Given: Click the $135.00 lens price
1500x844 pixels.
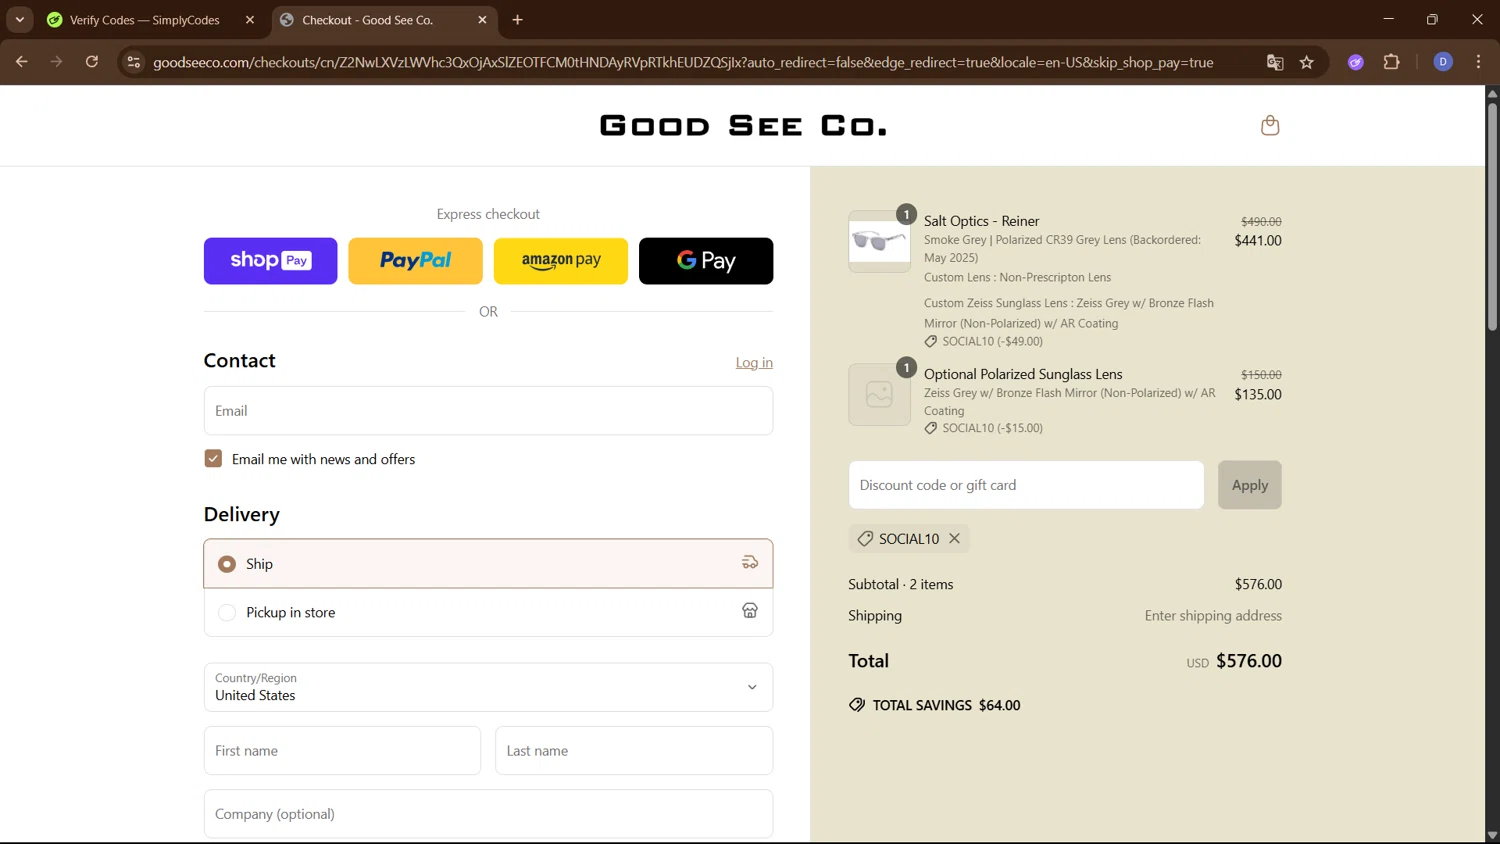Looking at the screenshot, I should tap(1258, 394).
